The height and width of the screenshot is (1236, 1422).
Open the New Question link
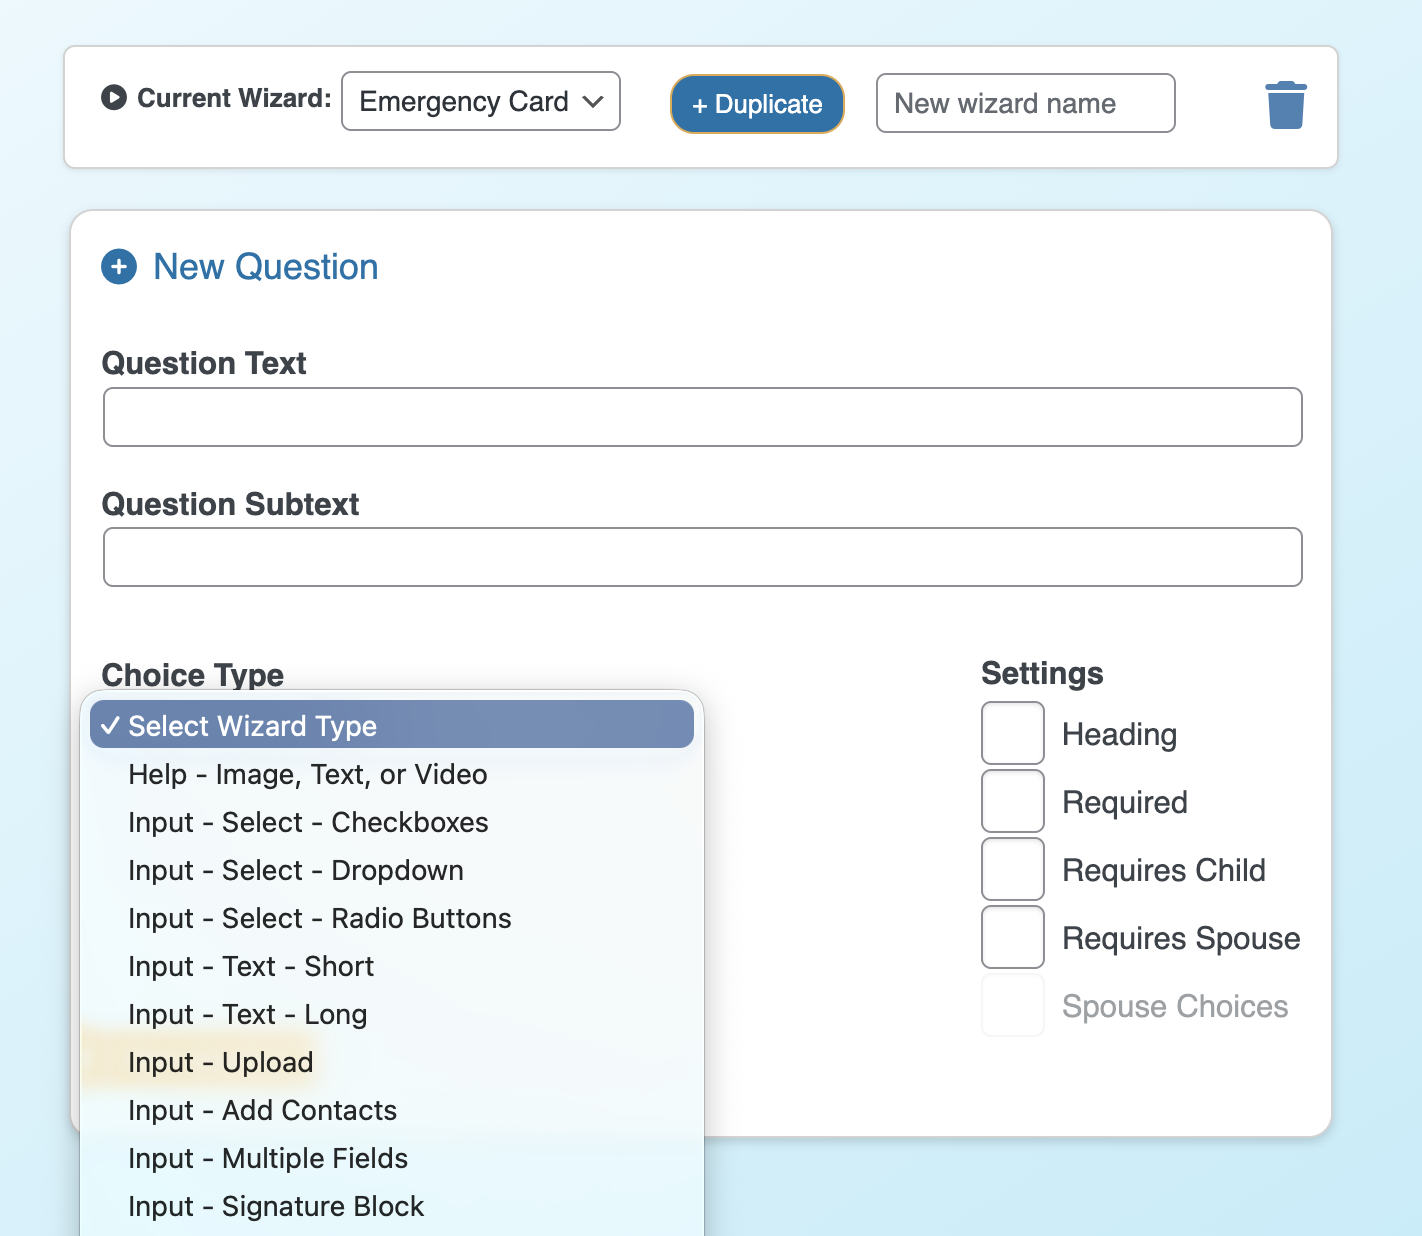(x=266, y=267)
